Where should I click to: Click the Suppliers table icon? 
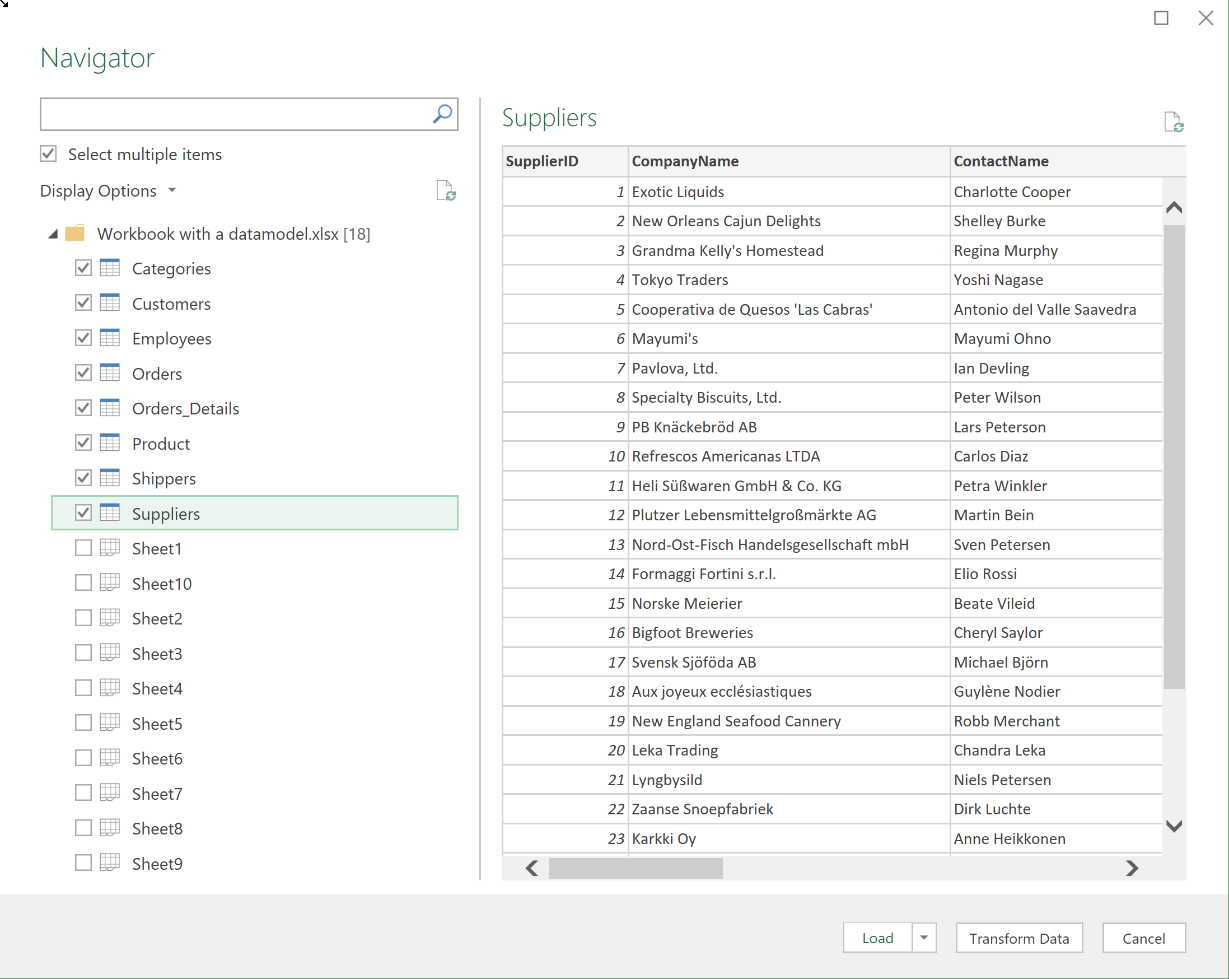[x=110, y=513]
